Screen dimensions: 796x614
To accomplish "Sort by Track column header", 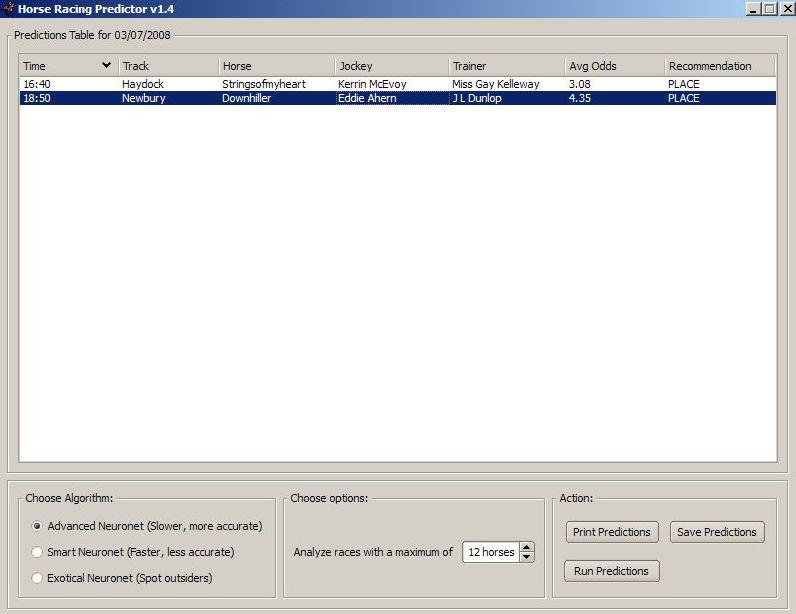I will tap(169, 66).
